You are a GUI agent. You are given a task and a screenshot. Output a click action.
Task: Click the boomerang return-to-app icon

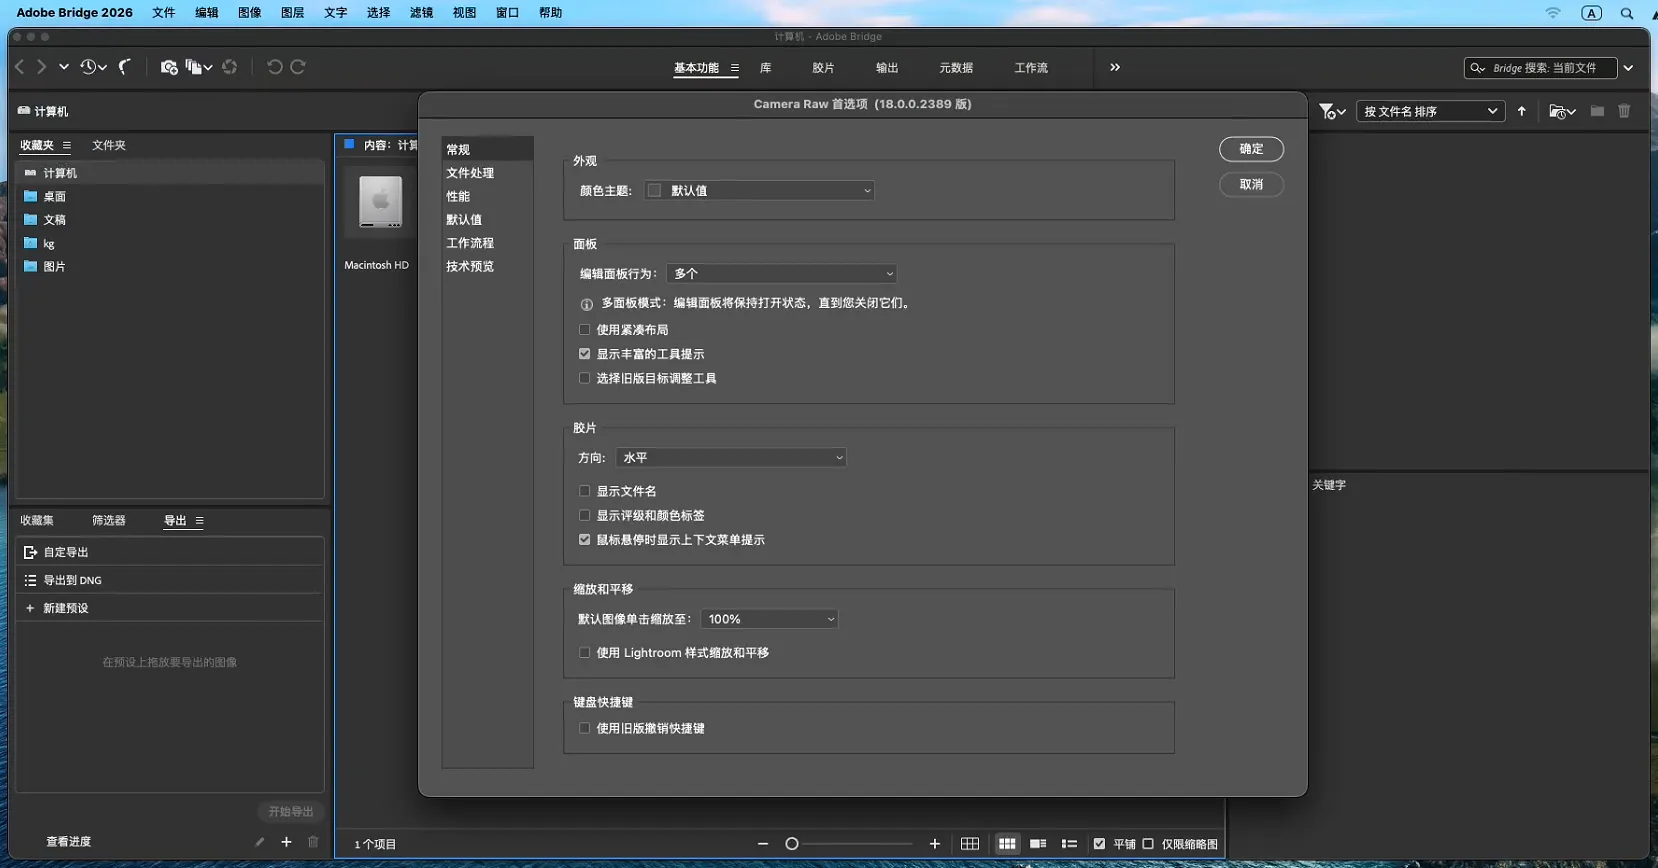(125, 67)
